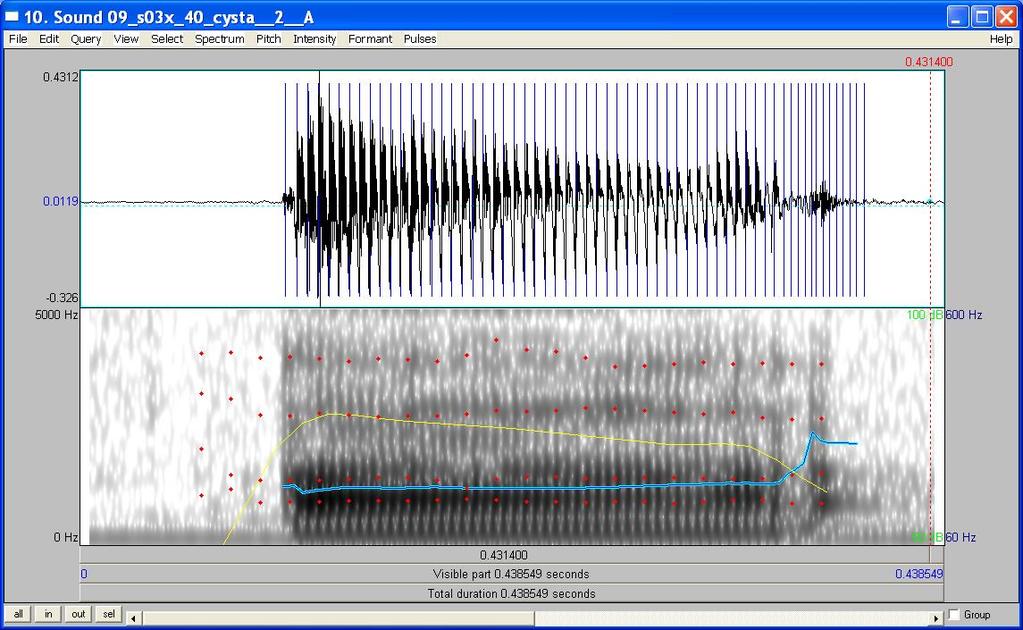The image size is (1023, 630).
Task: Click the 600 Hz pitch range label
Action: tap(964, 315)
